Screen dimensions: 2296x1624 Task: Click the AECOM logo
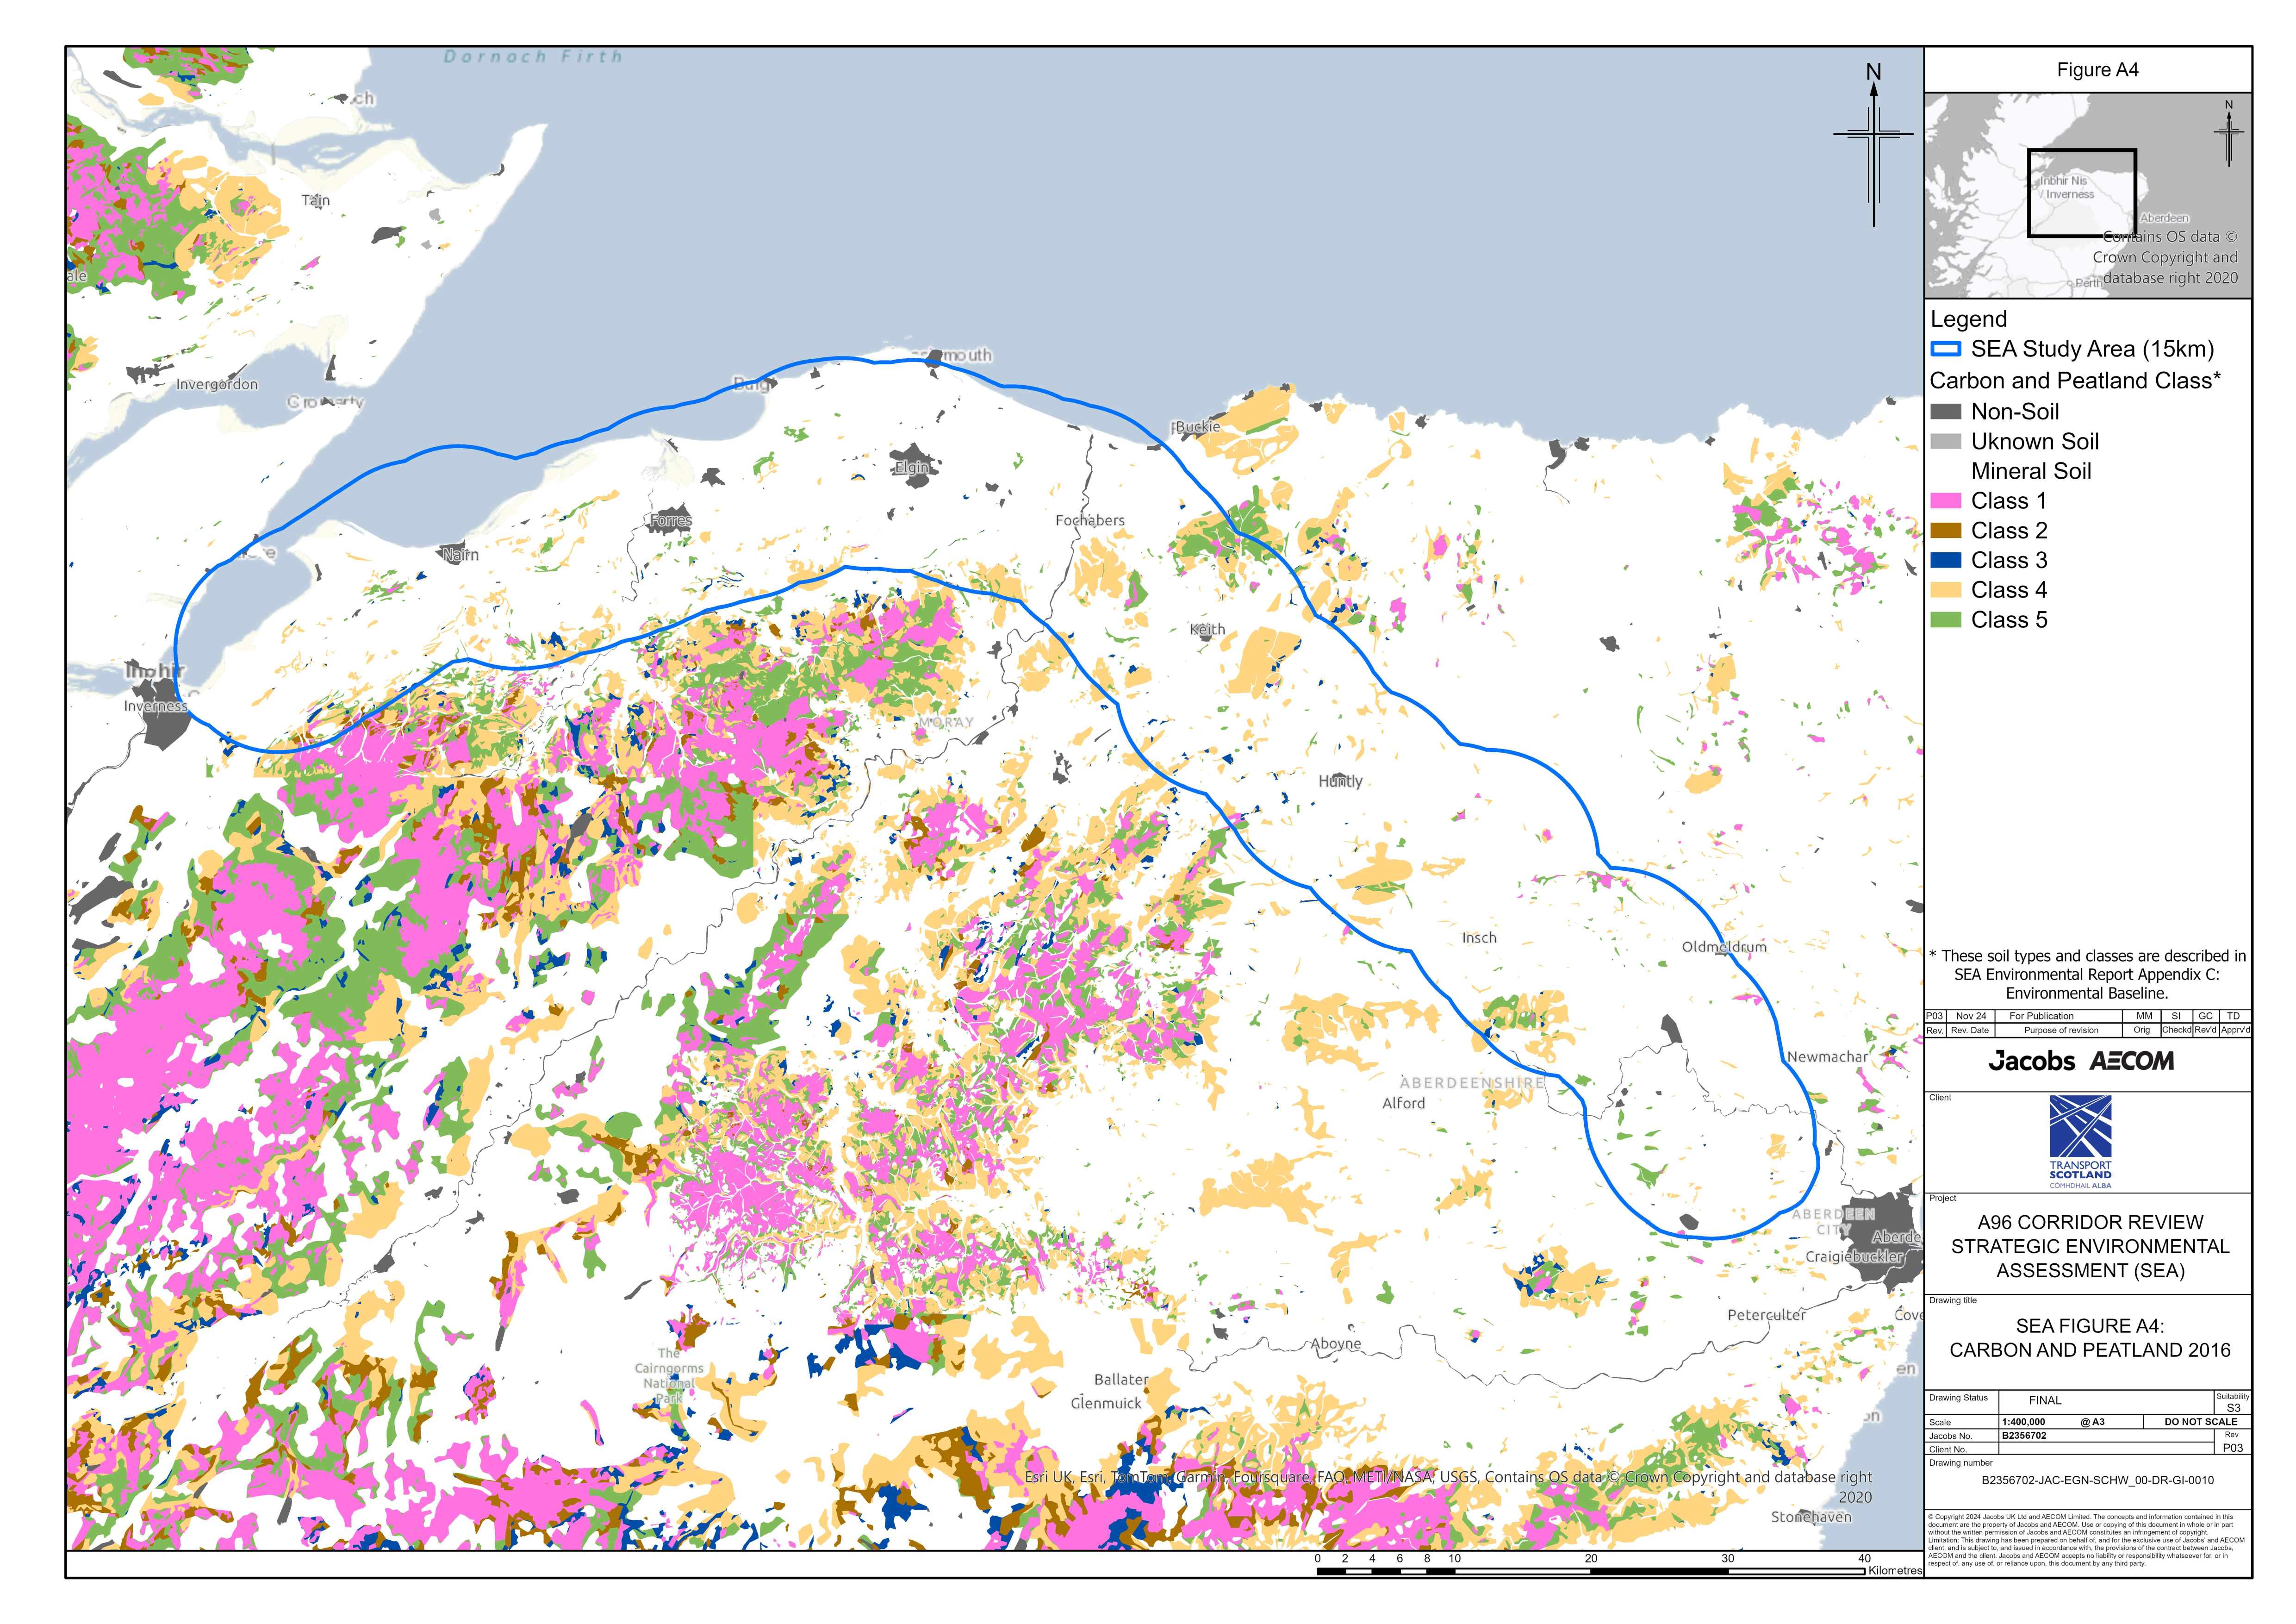tap(2132, 1061)
